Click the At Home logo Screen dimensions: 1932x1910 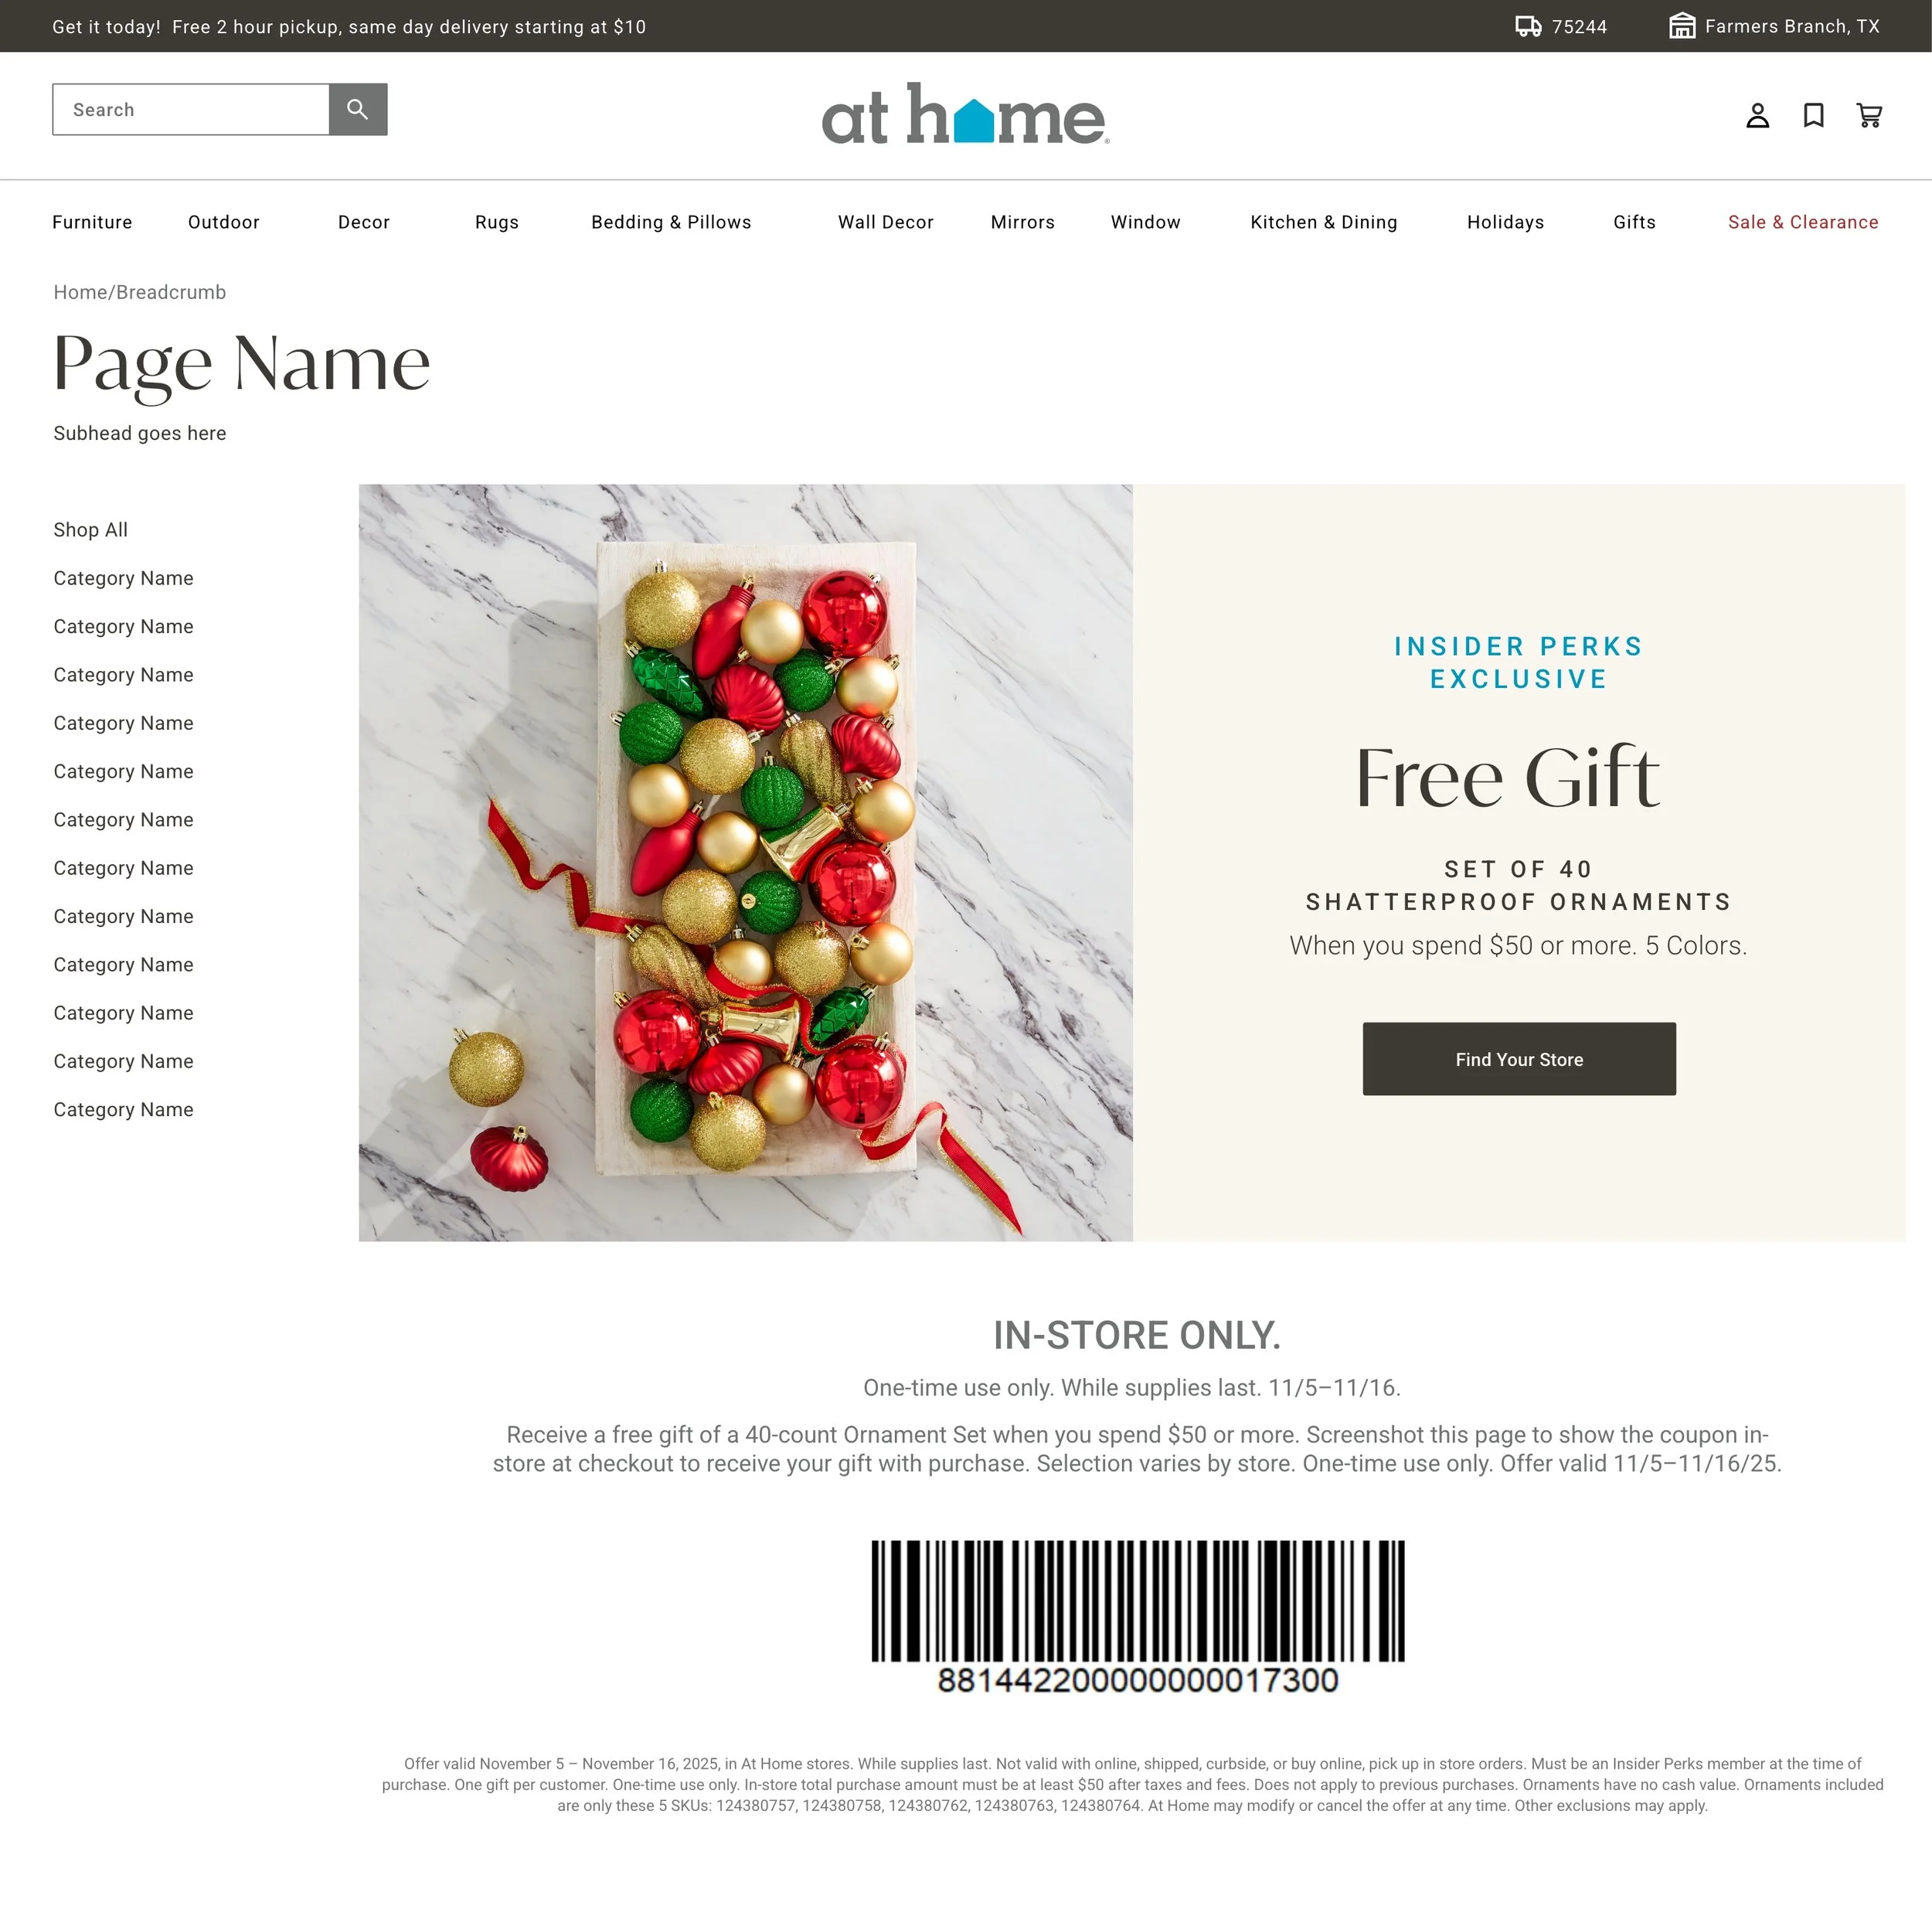click(965, 114)
